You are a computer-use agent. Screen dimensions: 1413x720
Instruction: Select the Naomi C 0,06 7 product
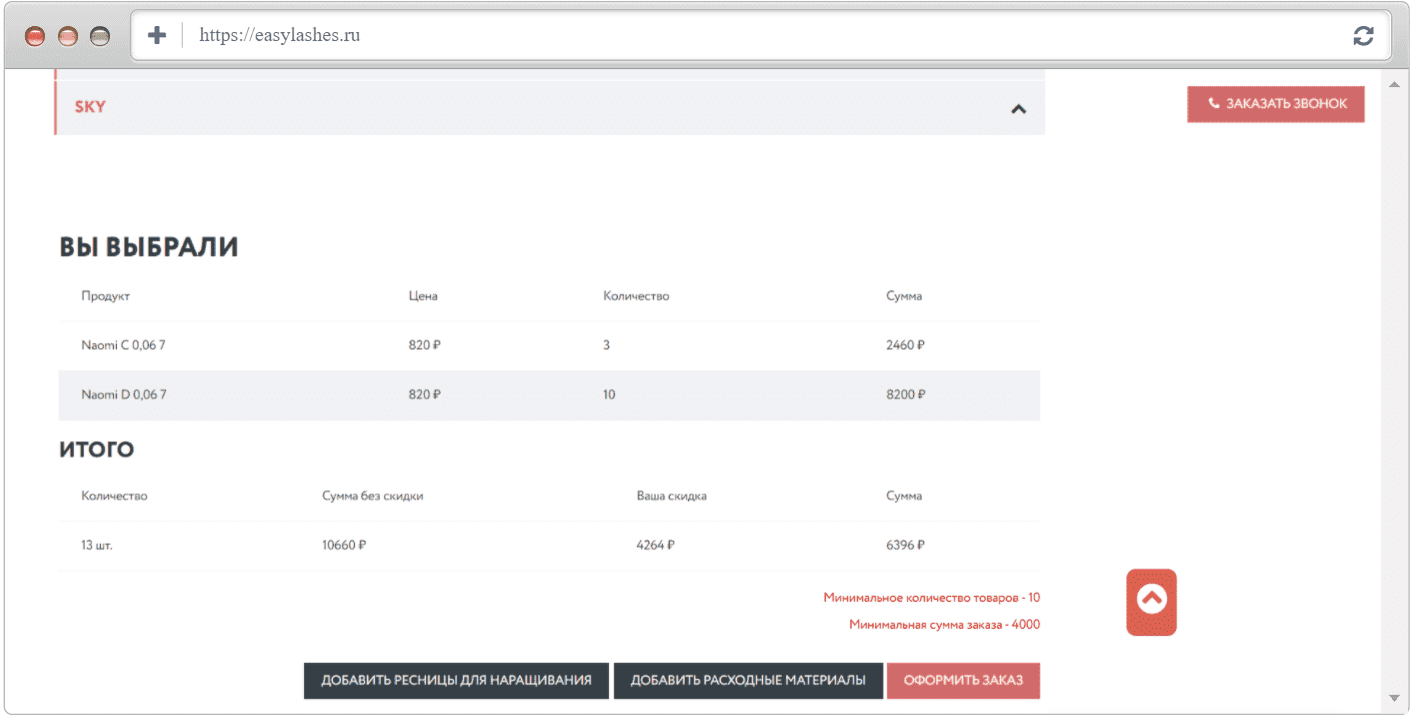pos(123,345)
